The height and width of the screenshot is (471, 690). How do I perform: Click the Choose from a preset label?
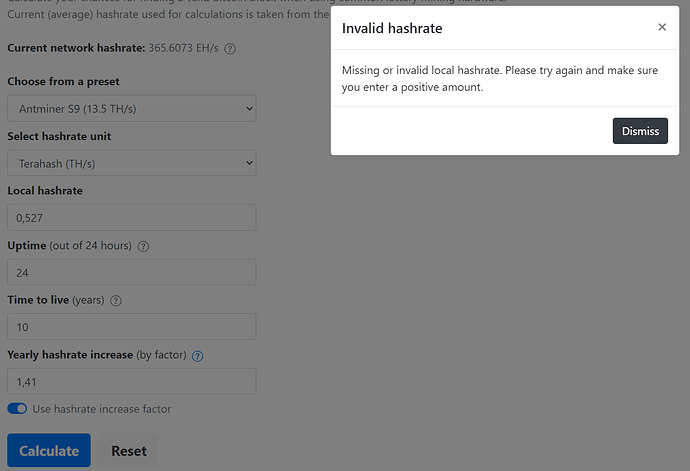63,81
